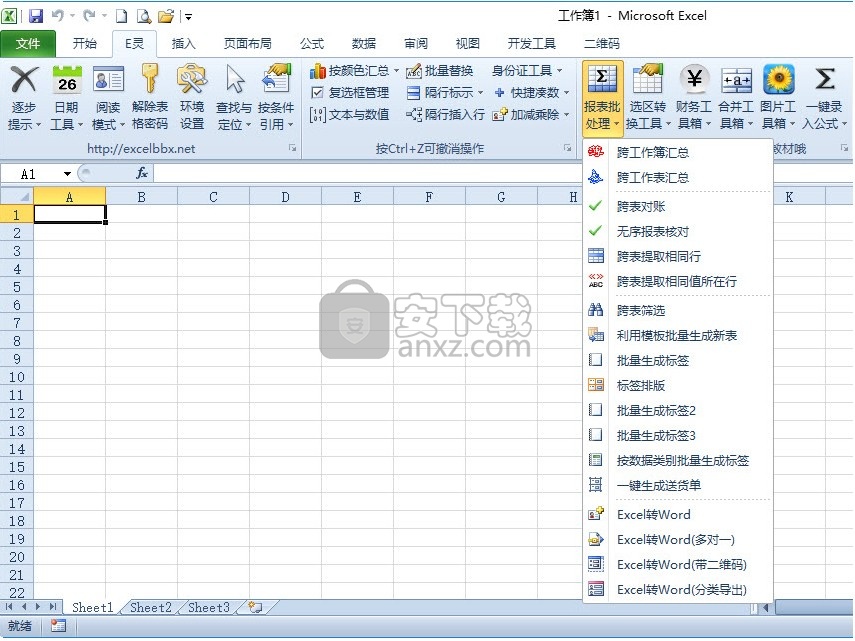The image size is (855, 641).
Task: Switch to the Sheet3 worksheet tab
Action: click(x=209, y=607)
